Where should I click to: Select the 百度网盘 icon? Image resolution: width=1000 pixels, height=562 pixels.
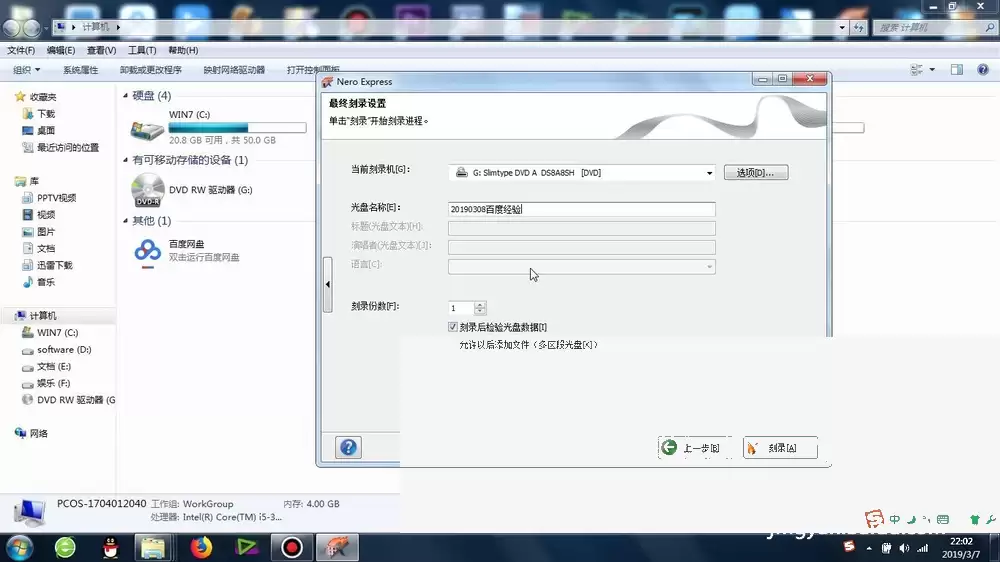point(148,251)
